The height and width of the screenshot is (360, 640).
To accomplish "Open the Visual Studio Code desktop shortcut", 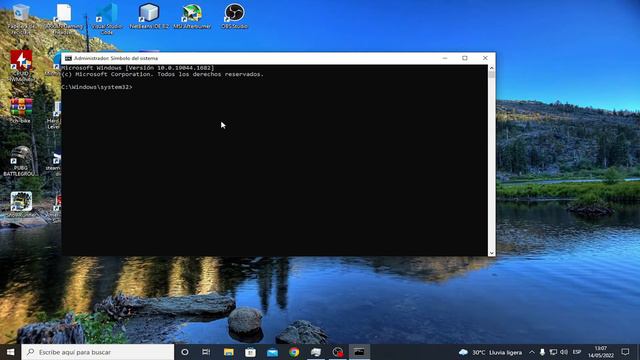I will point(107,18).
